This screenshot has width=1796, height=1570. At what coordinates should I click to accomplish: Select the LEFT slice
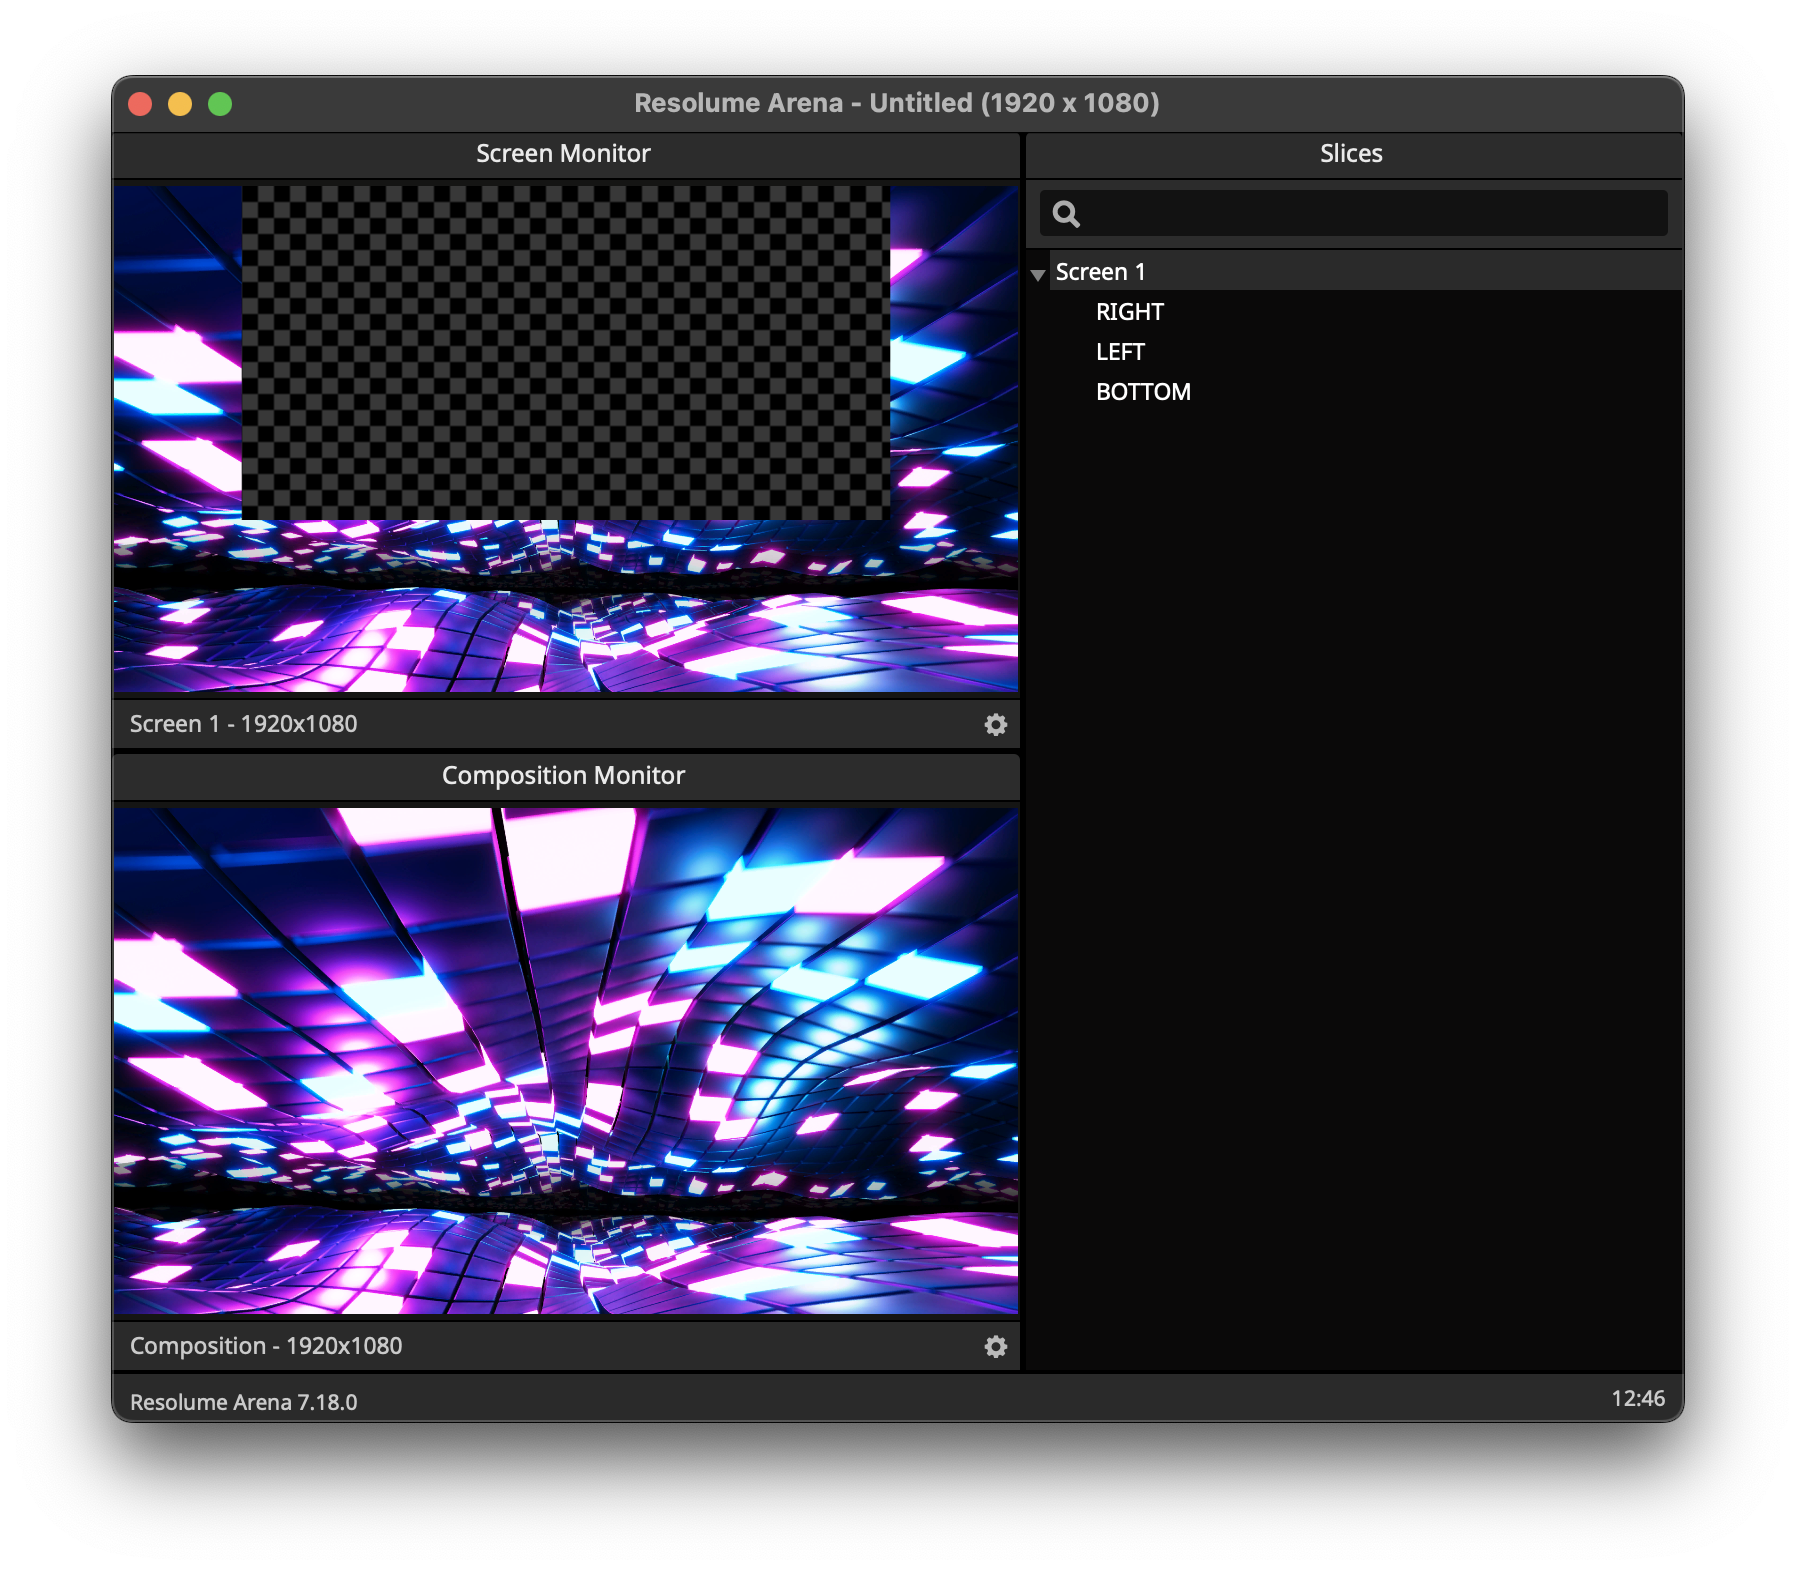(1119, 352)
